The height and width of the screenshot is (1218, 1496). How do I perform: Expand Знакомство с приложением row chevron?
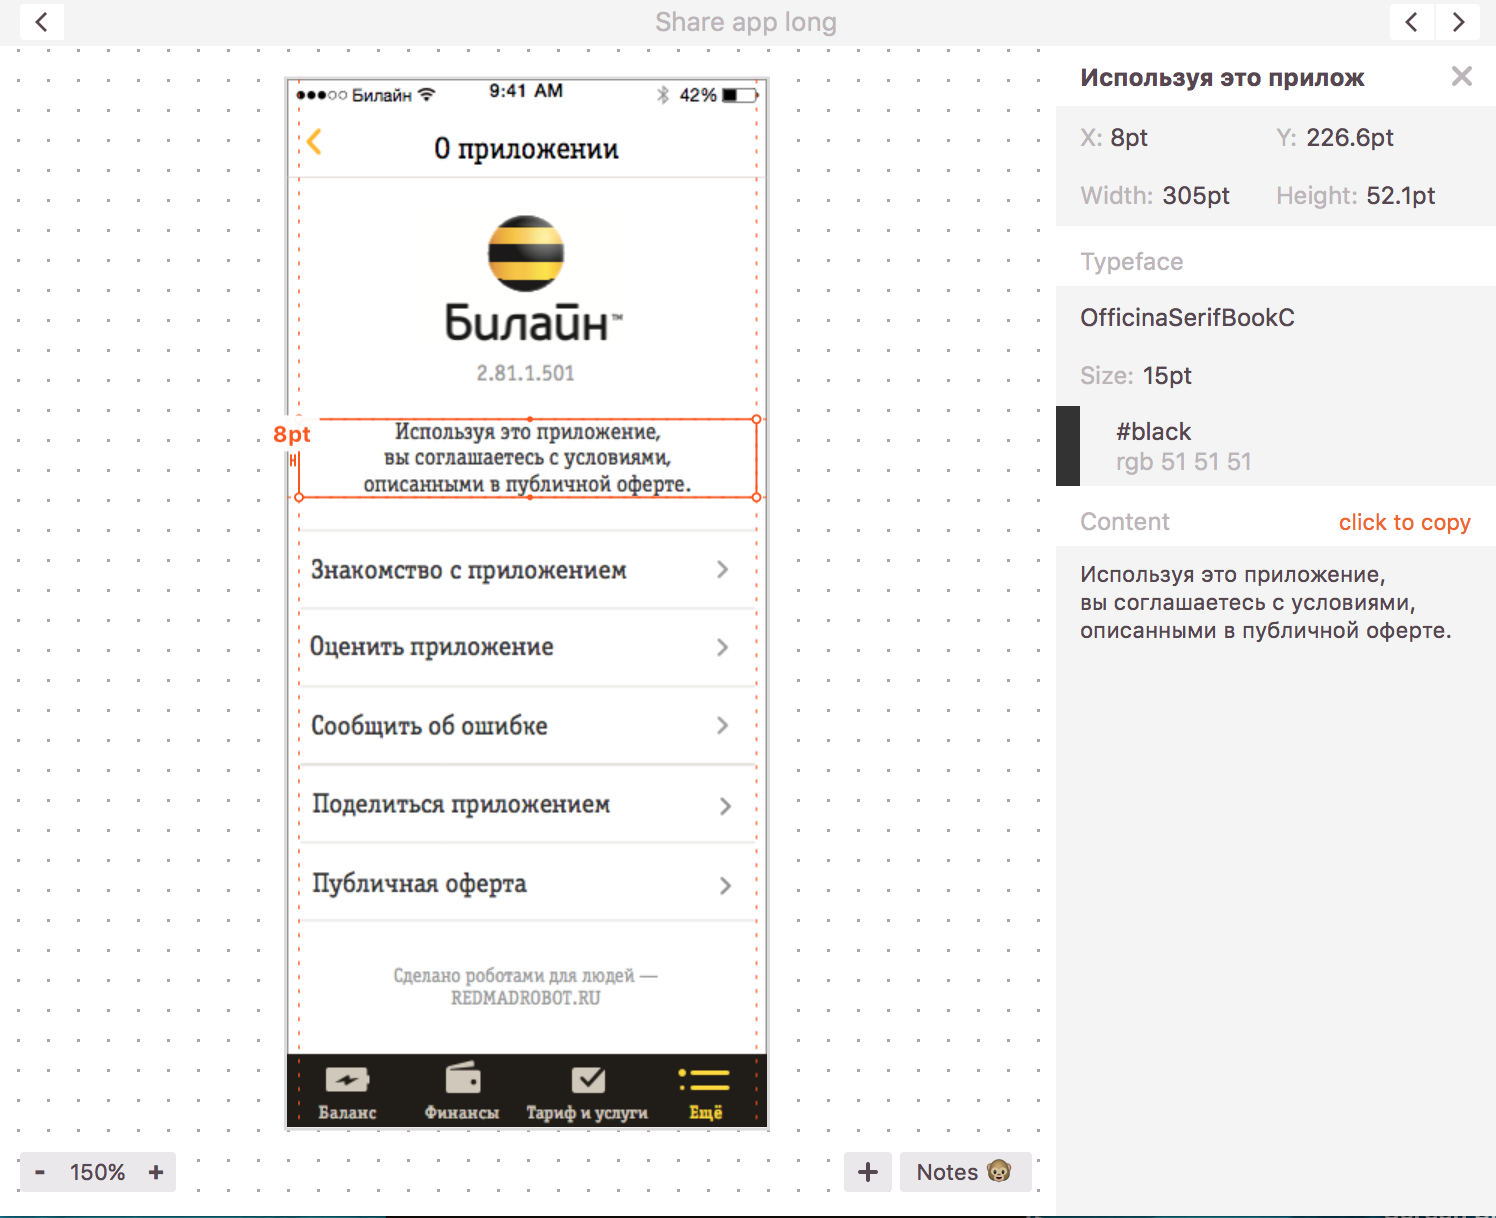[x=723, y=569]
